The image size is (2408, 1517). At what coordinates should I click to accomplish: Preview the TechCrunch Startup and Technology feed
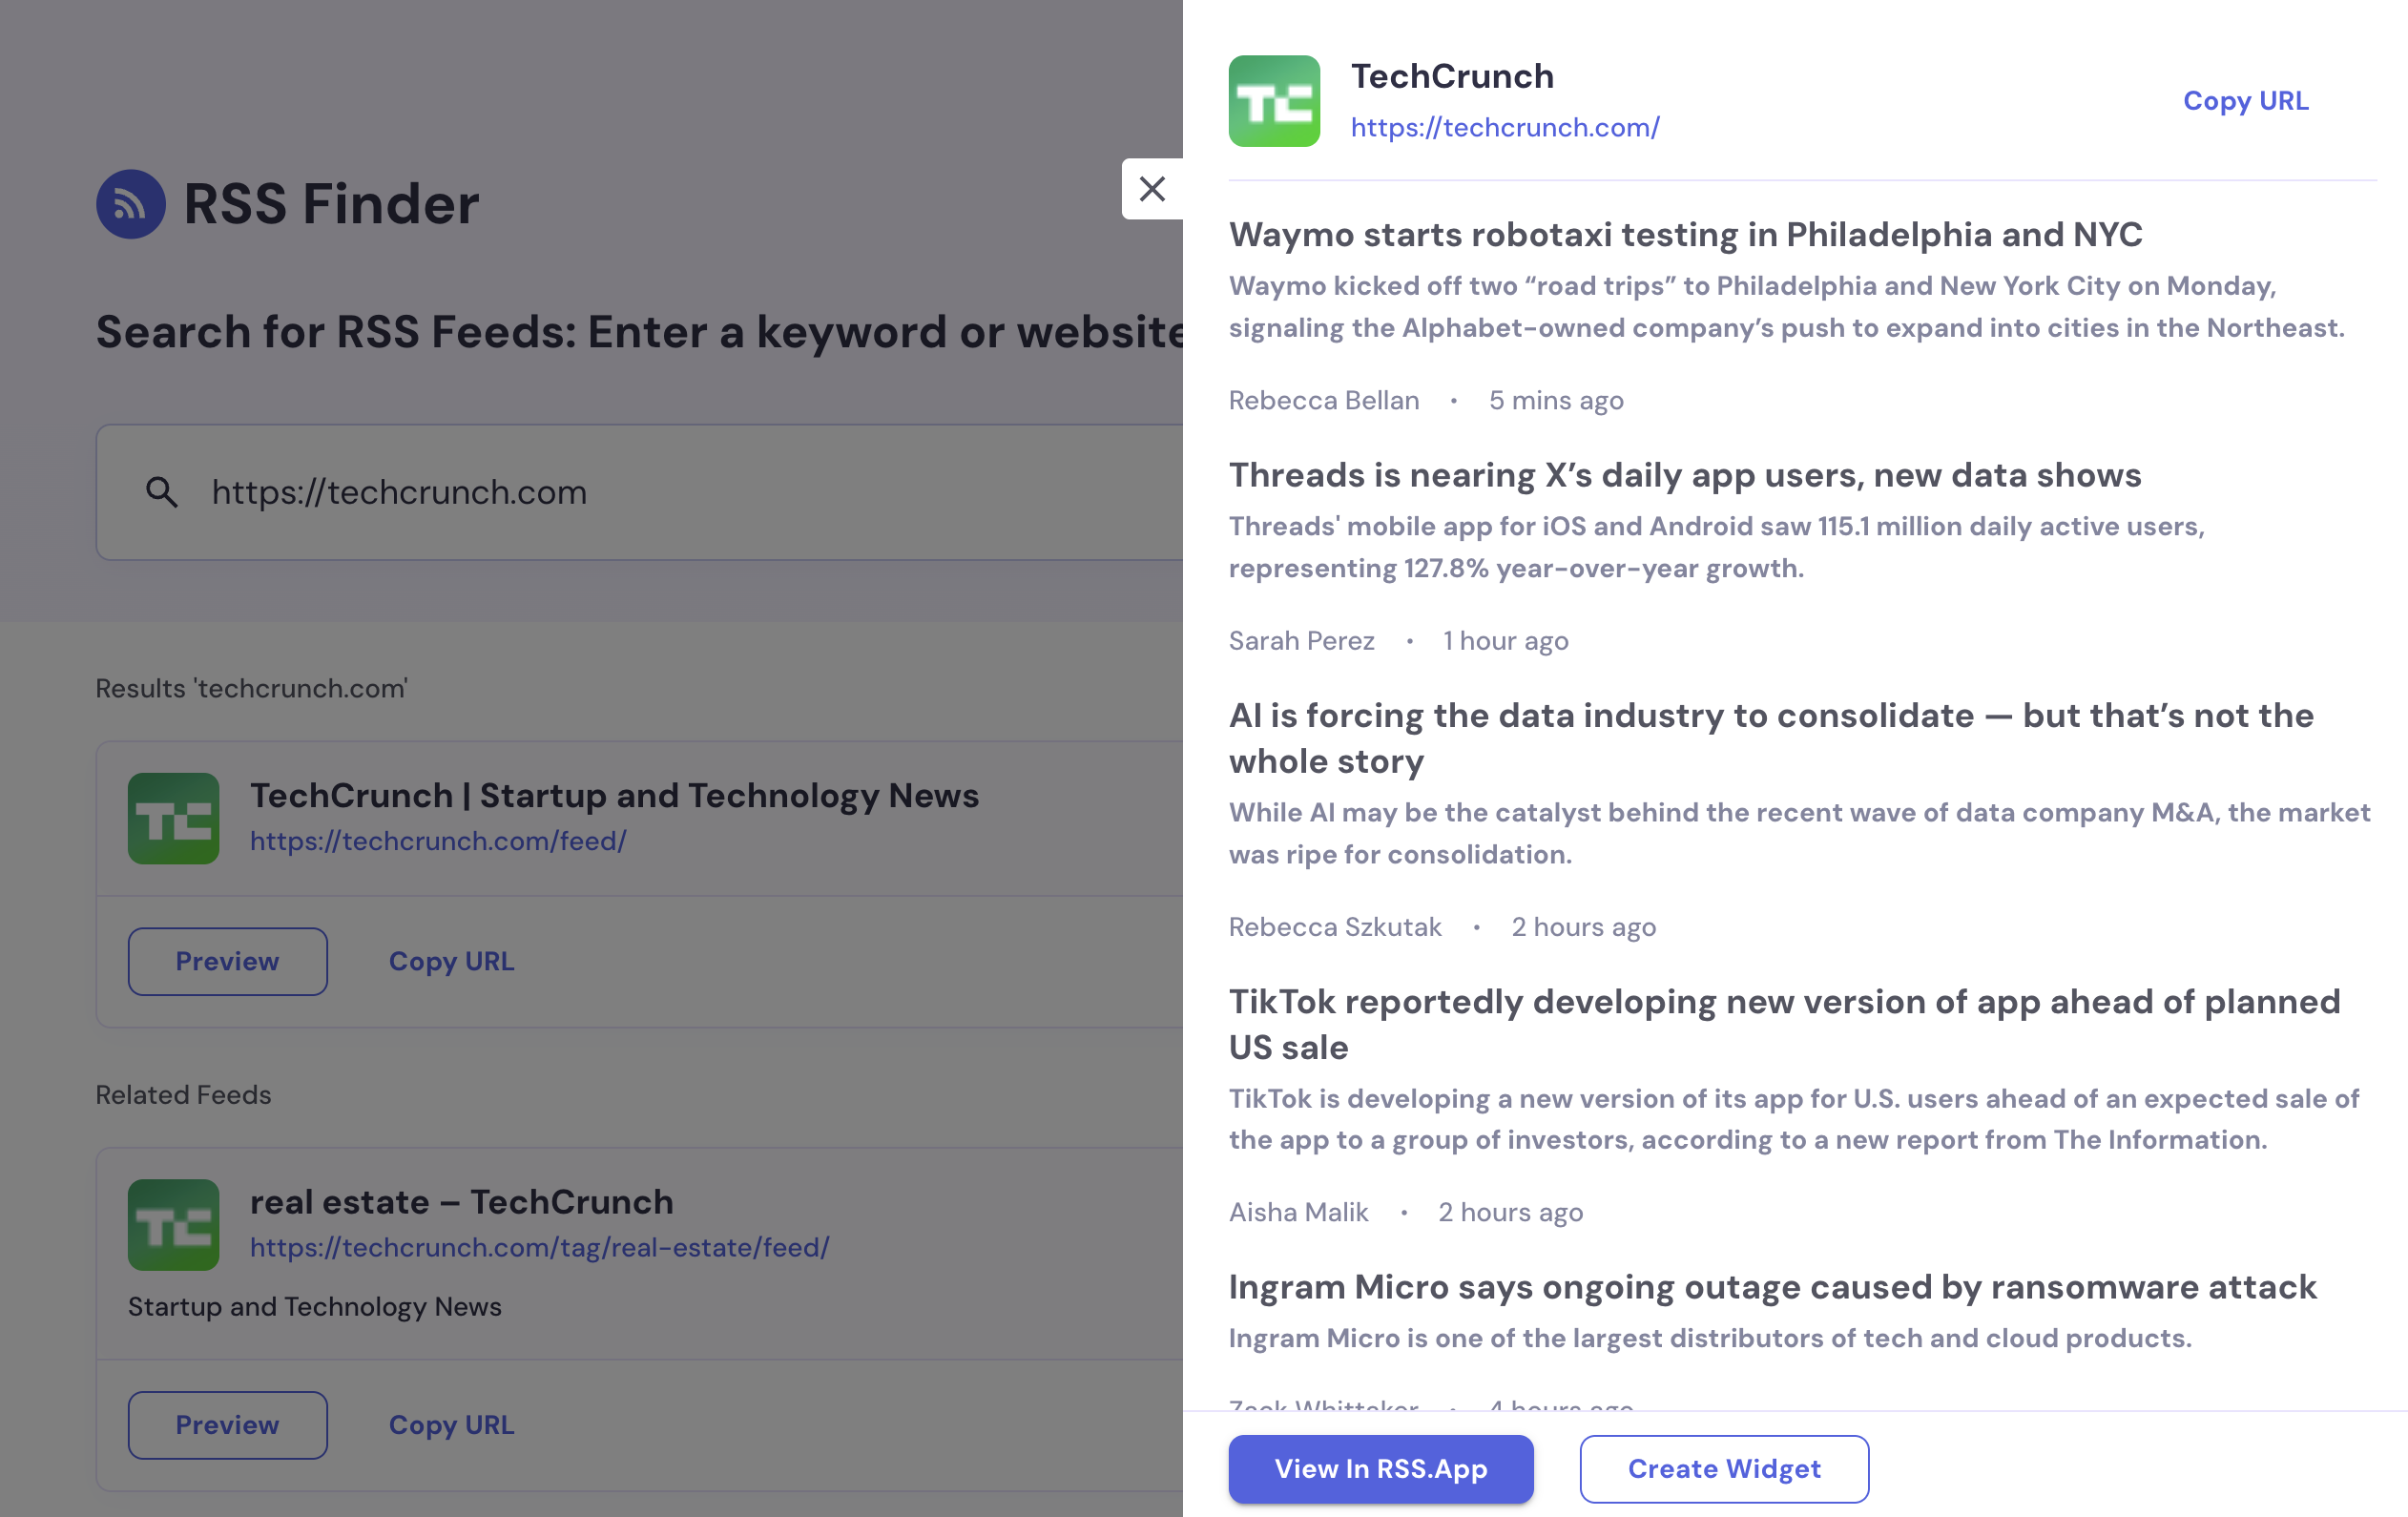(228, 961)
